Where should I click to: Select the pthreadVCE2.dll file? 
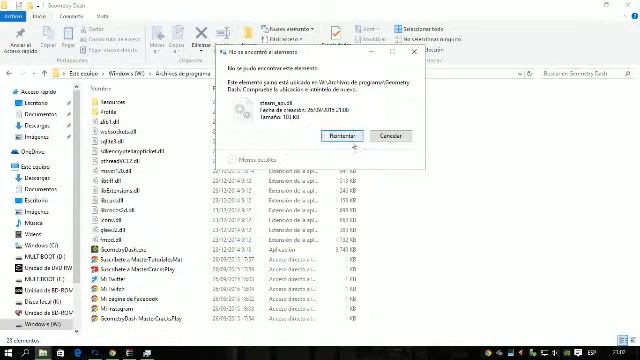click(x=116, y=161)
